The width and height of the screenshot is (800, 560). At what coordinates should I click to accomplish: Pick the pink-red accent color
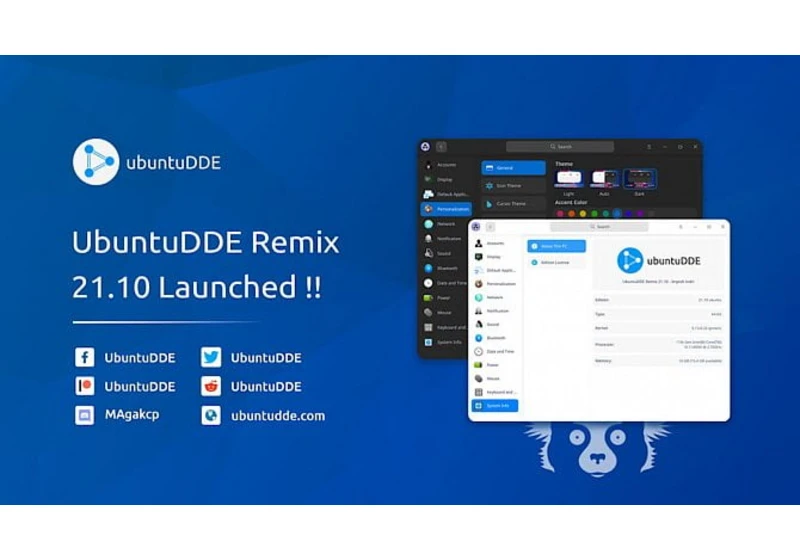560,214
